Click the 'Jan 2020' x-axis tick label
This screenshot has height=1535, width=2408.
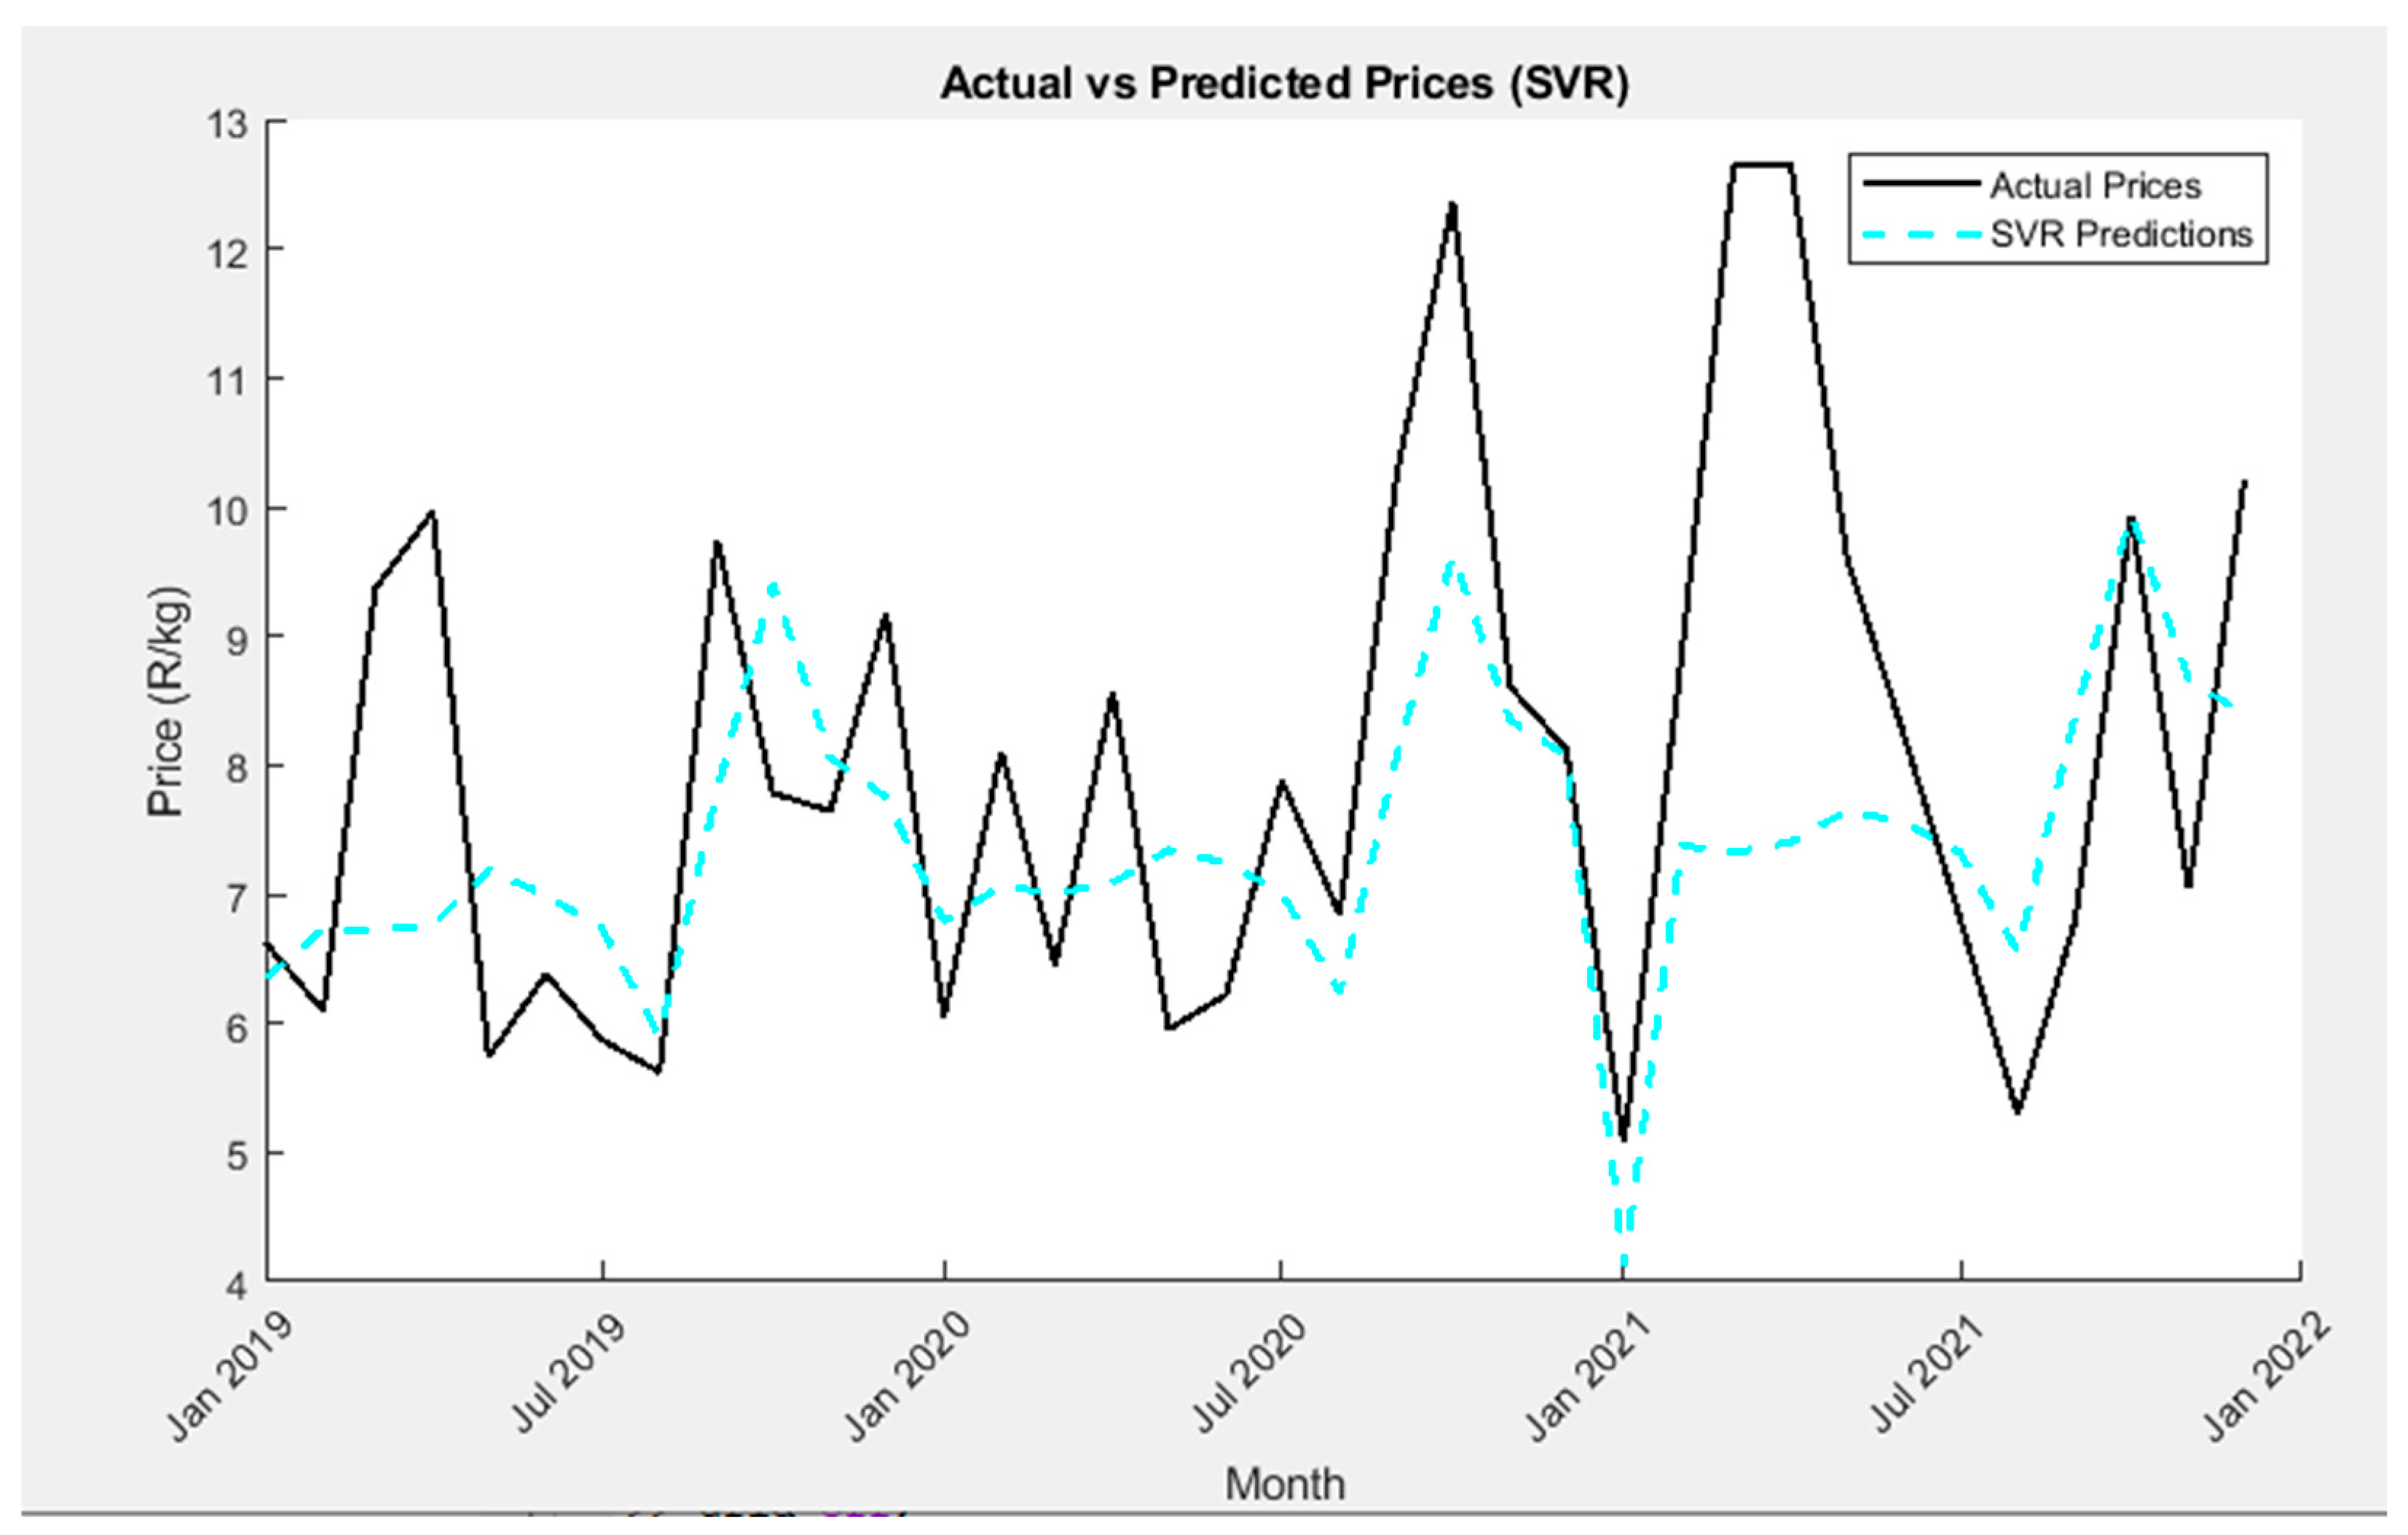907,1377
